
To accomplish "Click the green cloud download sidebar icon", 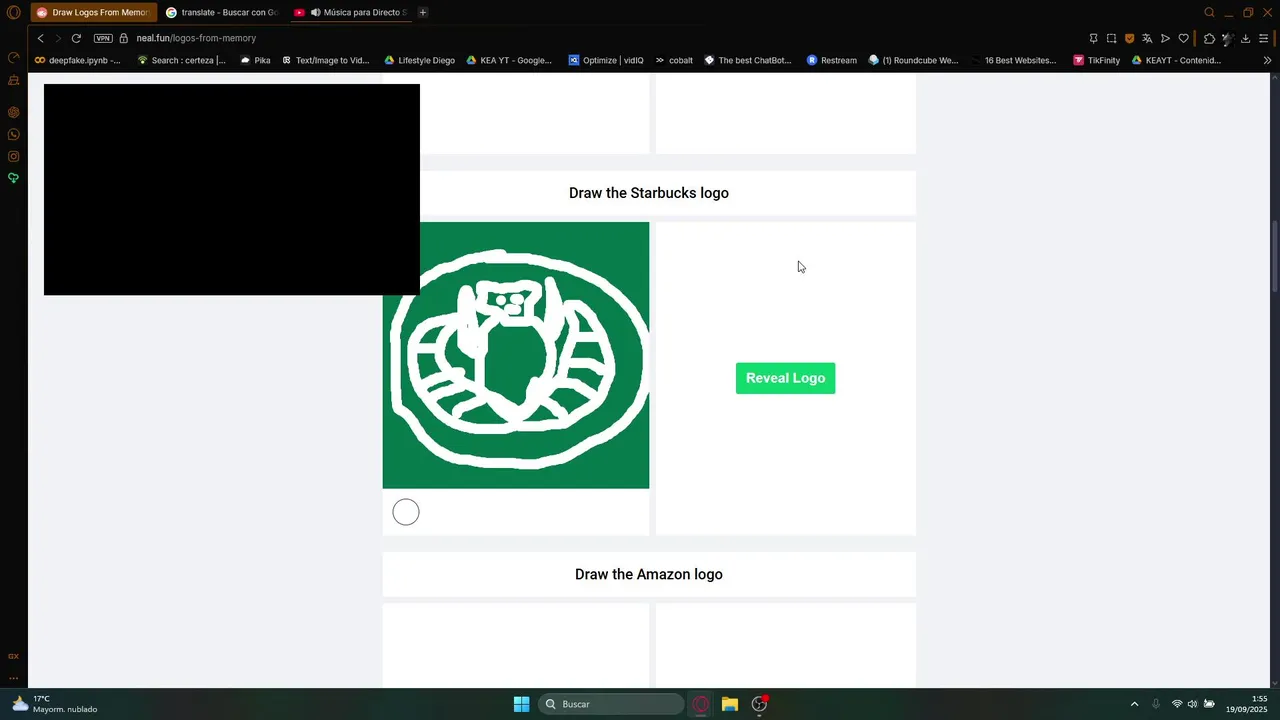I will [14, 178].
